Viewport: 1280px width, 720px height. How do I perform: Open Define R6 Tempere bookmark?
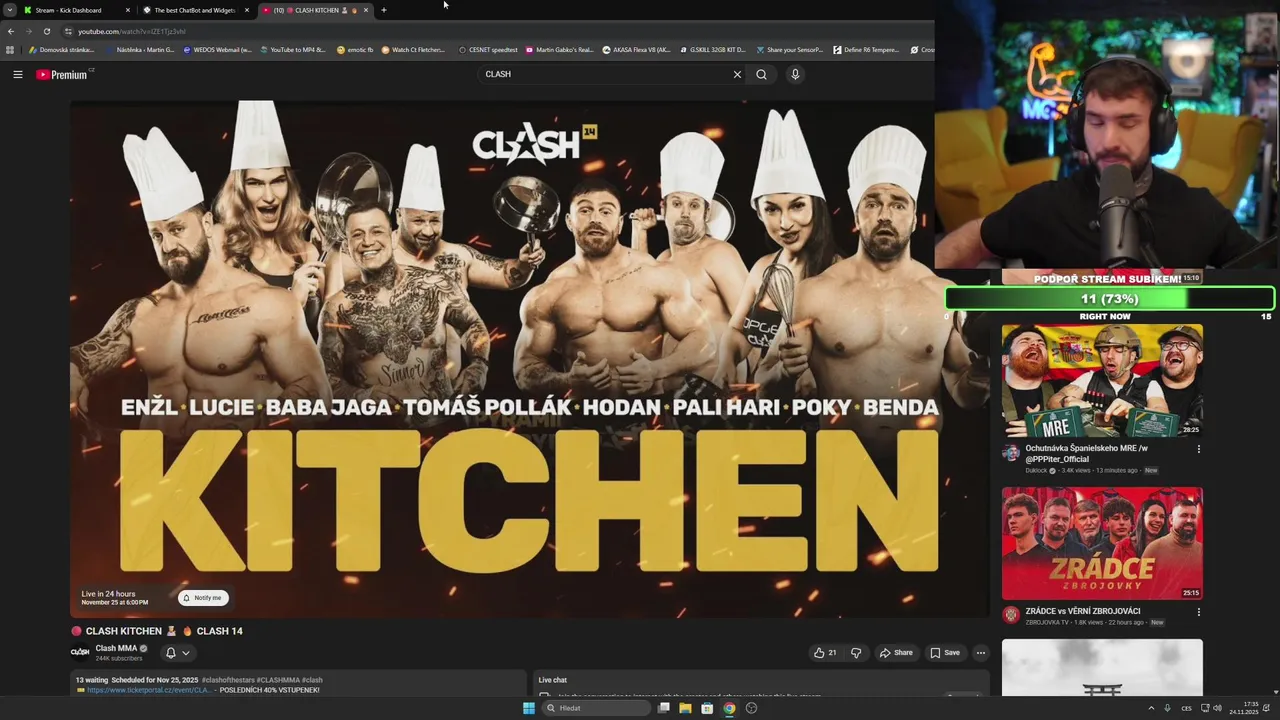tap(867, 49)
